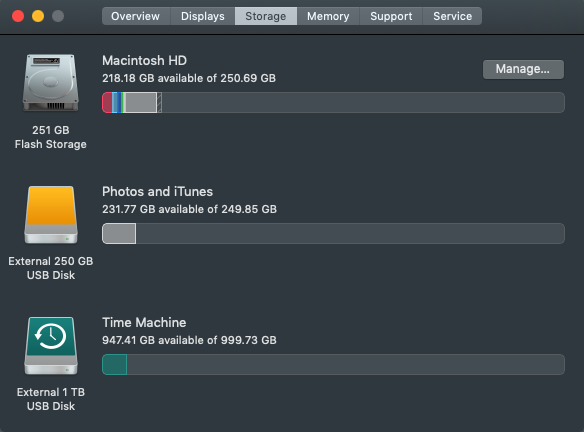Open the Memory tab
Screen dimensions: 584x432
[x=328, y=16]
